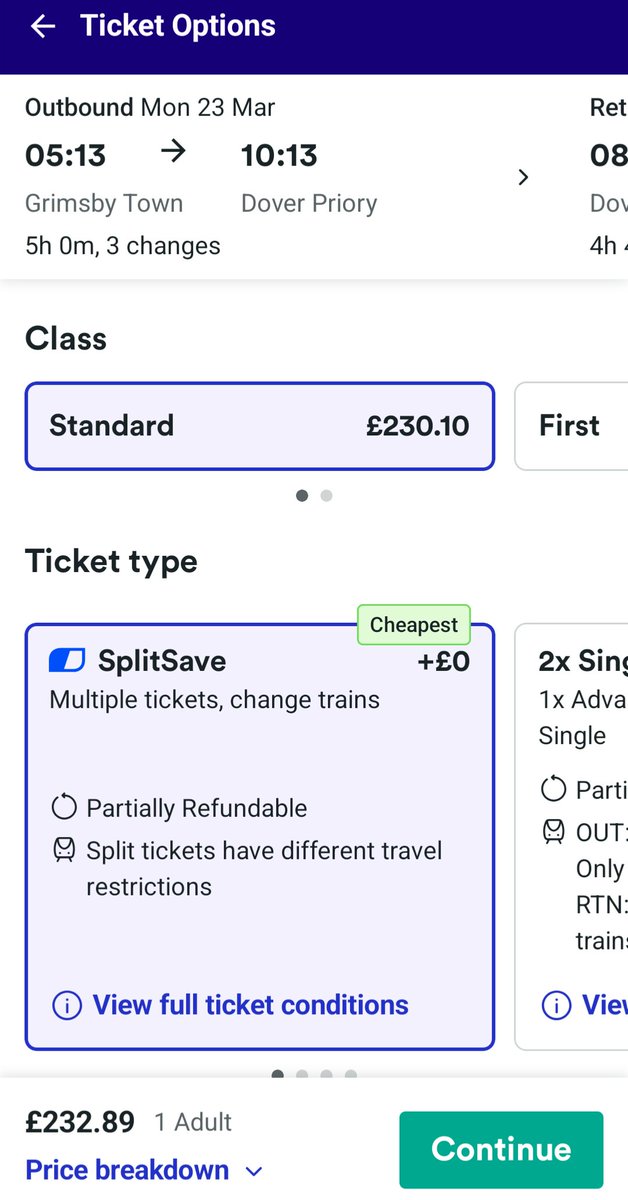Tap the Partially Refundable refresh icon
Screen dimensions: 628x1200
64,808
